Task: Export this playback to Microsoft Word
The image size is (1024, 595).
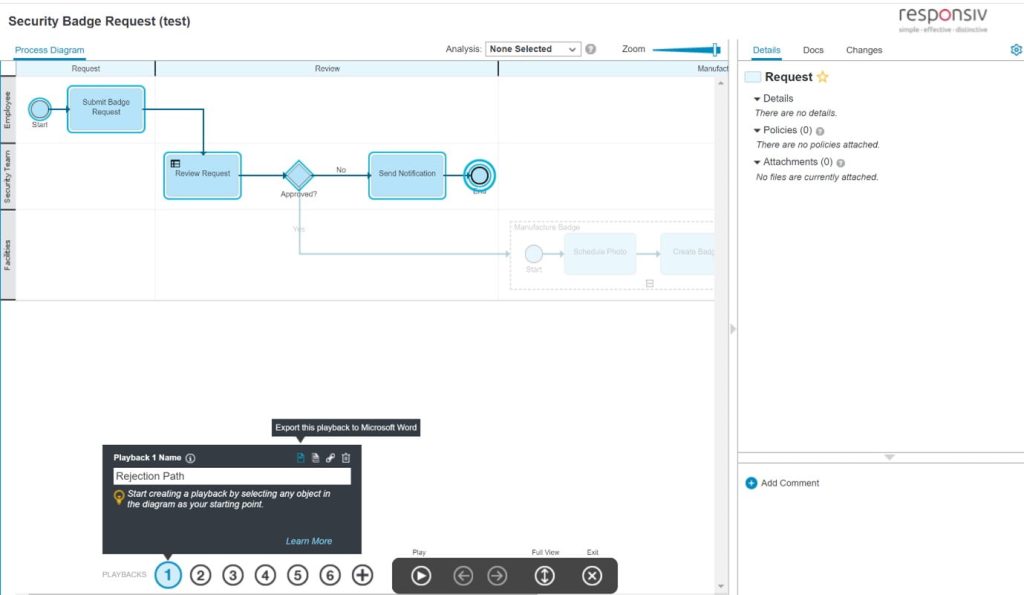Action: (300, 458)
